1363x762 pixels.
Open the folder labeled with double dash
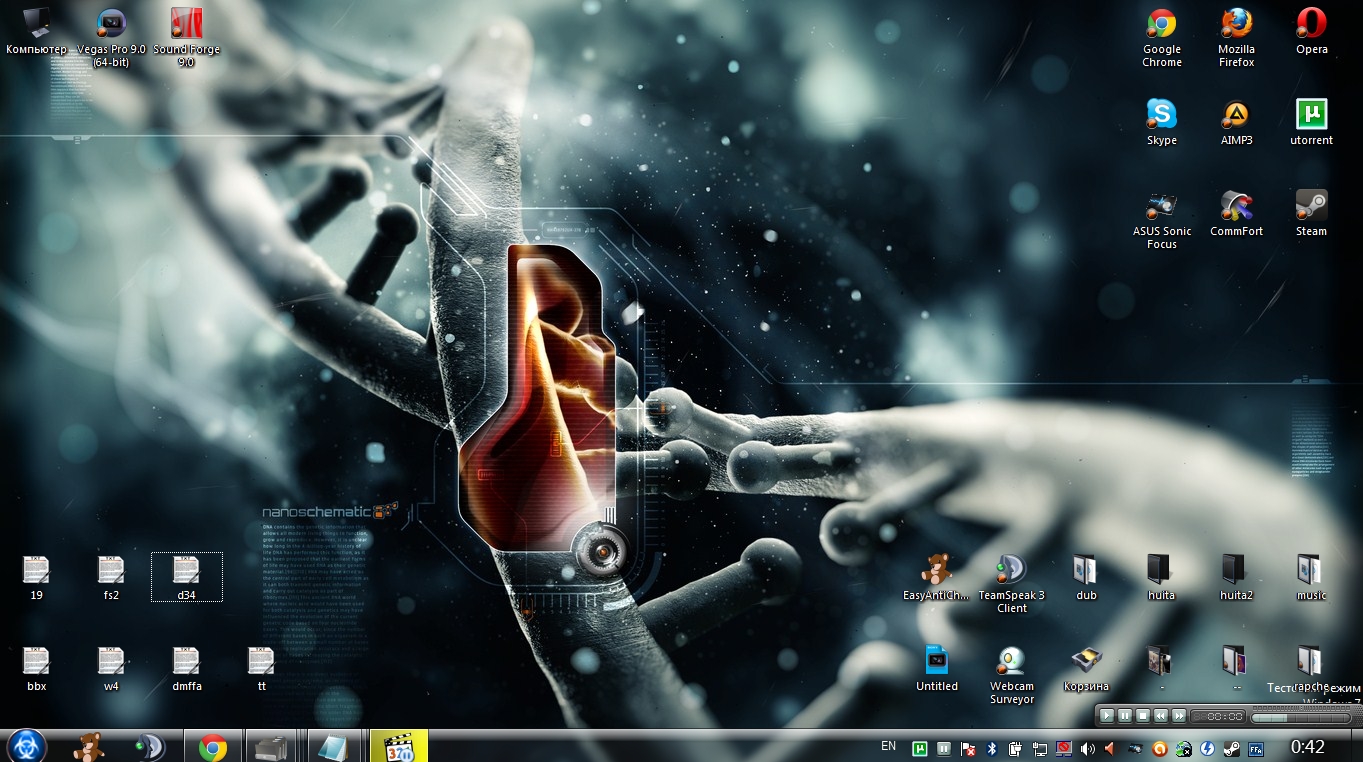pos(1236,669)
